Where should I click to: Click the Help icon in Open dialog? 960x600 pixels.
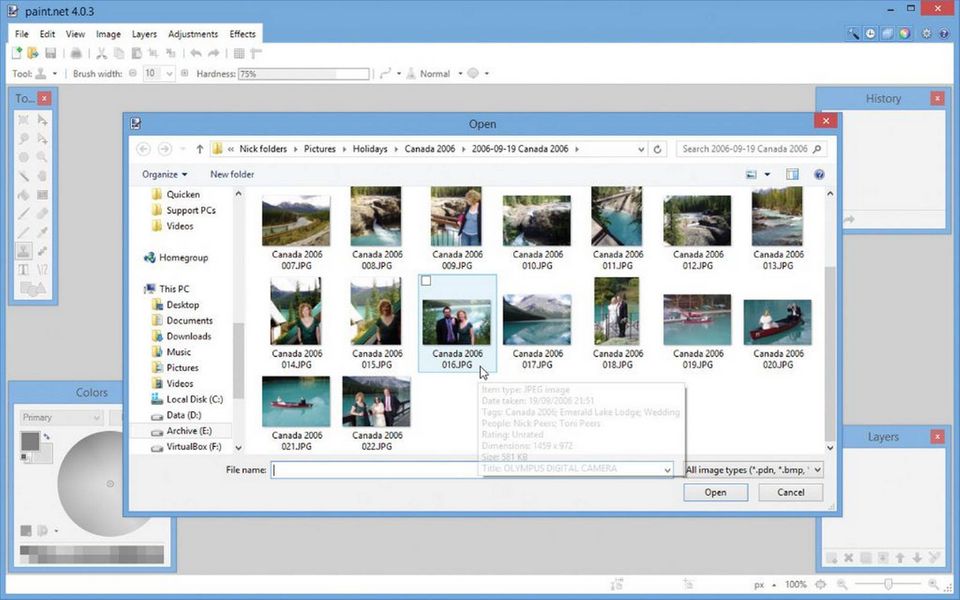[819, 174]
